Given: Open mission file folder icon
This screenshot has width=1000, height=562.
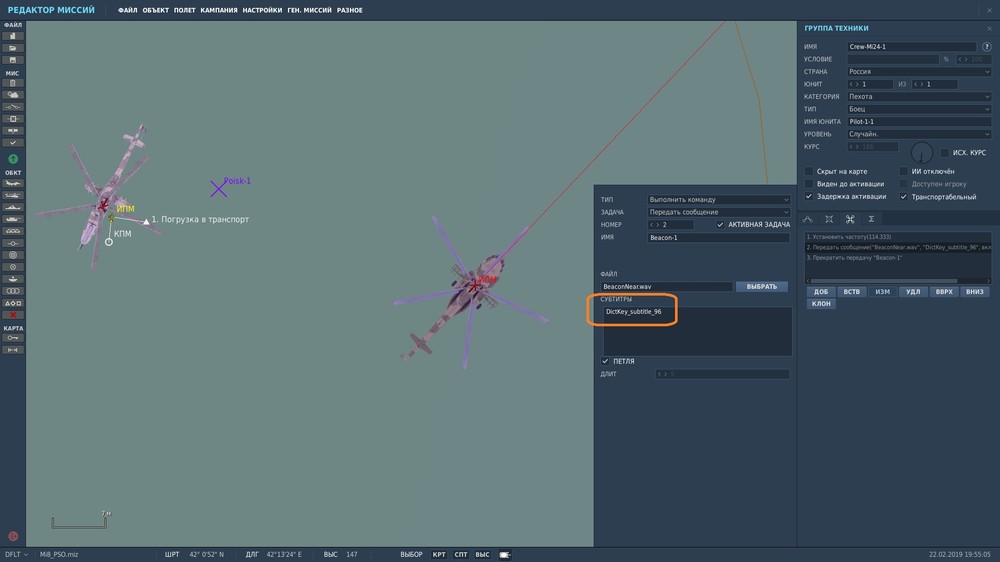Looking at the screenshot, I should (x=13, y=48).
